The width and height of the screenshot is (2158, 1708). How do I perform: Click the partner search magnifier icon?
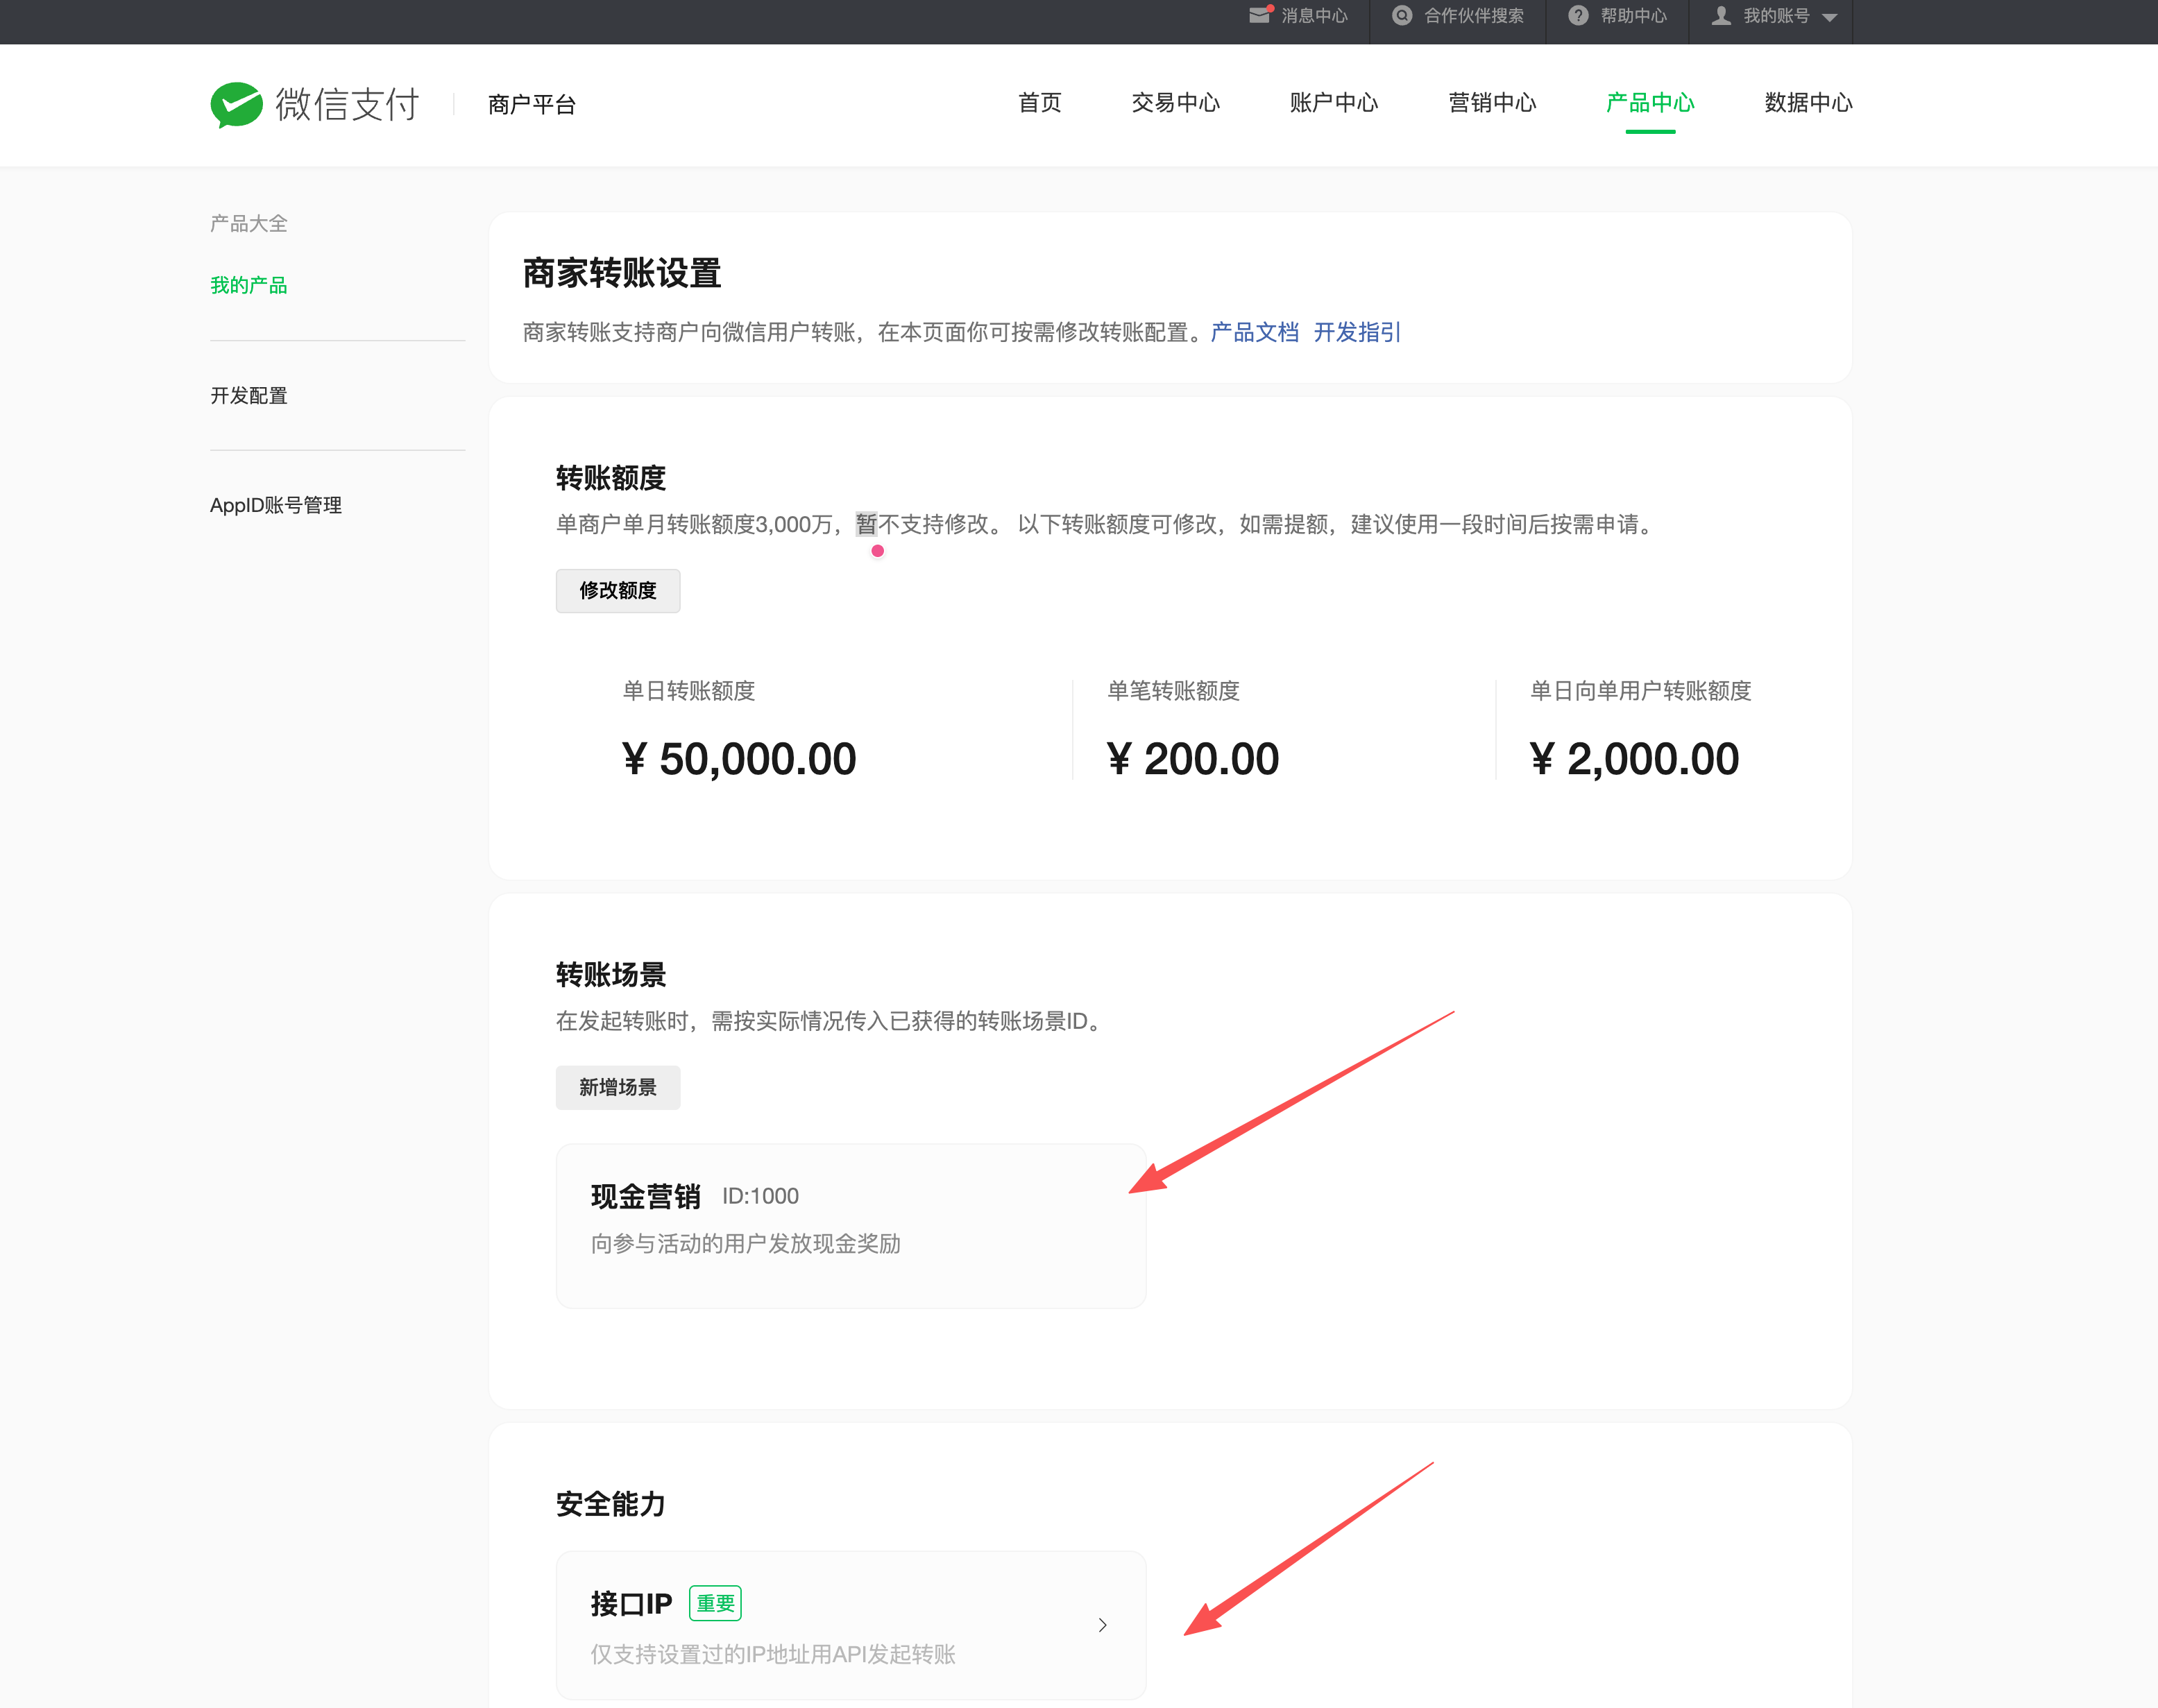(1402, 15)
